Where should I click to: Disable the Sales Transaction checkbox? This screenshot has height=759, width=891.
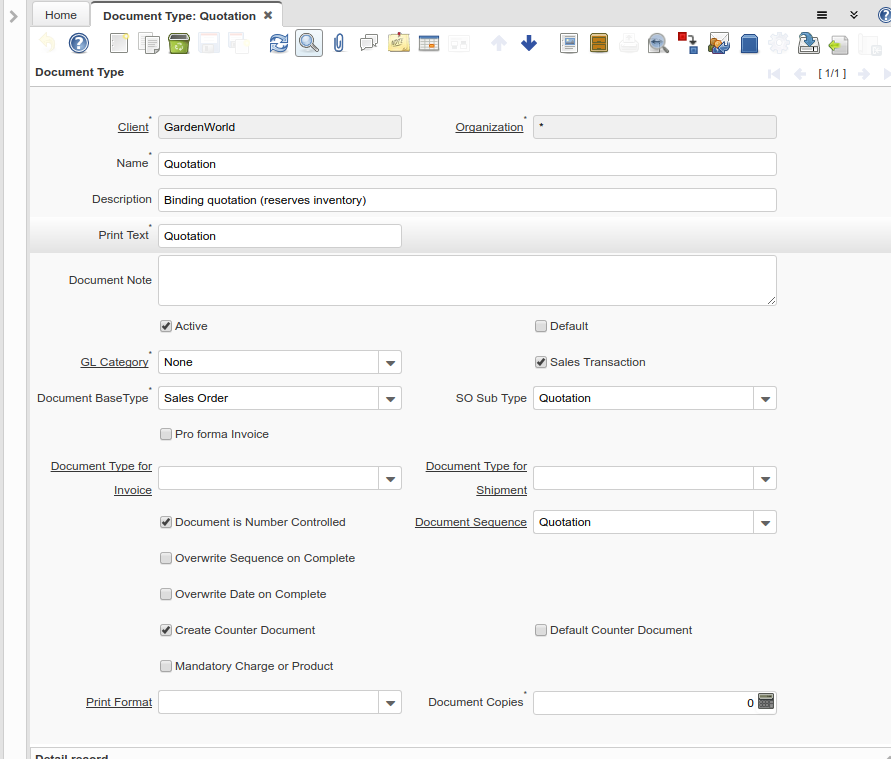click(540, 362)
